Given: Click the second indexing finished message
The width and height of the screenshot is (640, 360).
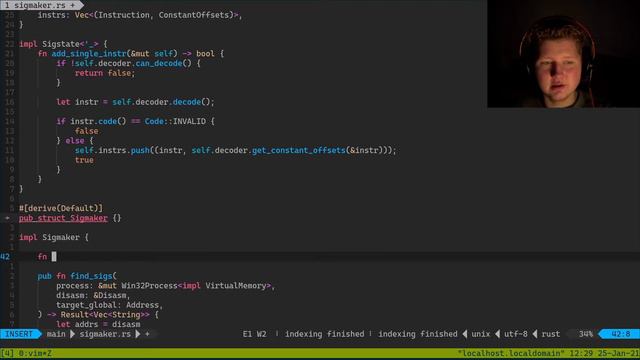Looking at the screenshot, I should [418, 334].
